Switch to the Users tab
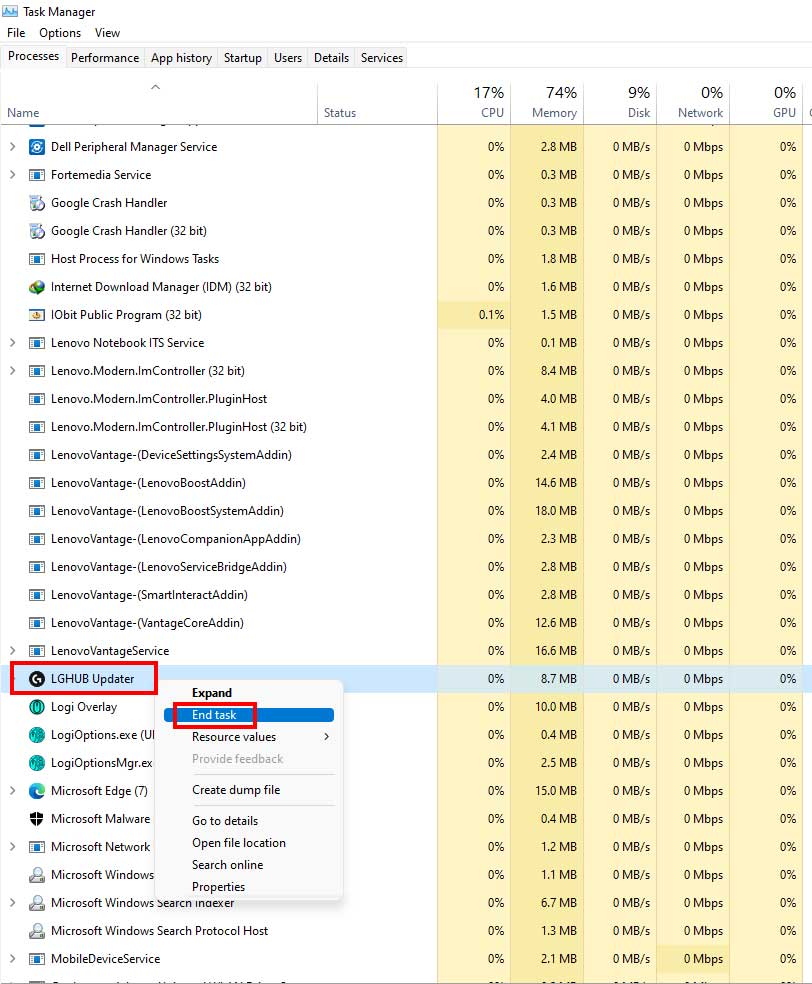 click(288, 58)
